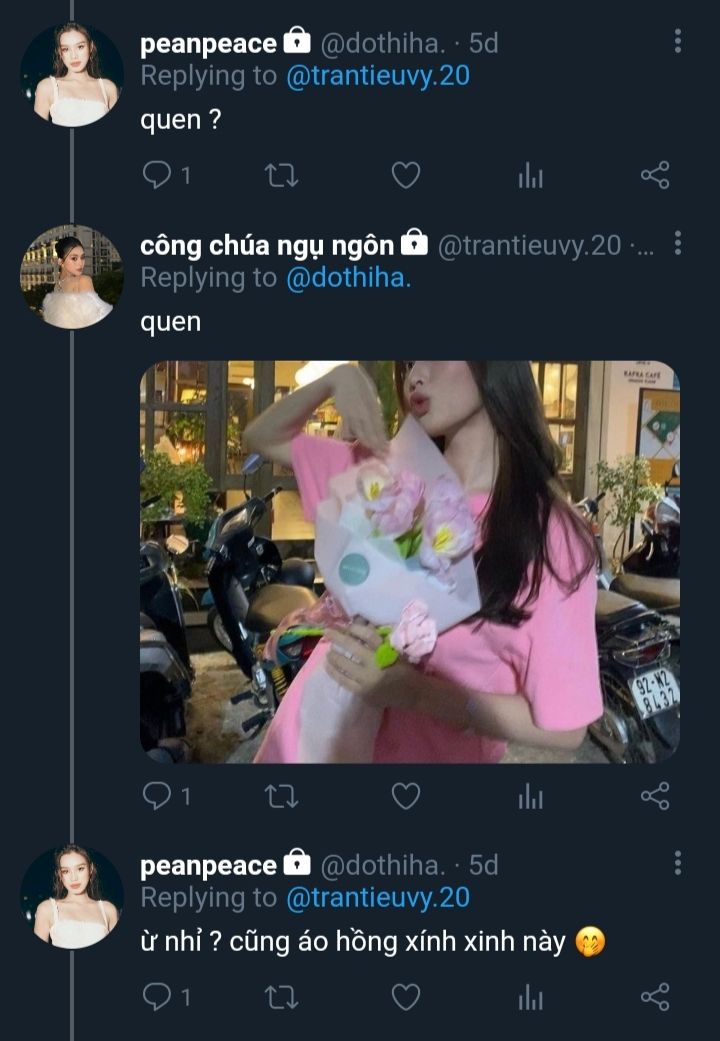Click the 'công chúa ngụ ngôn' display name
720x1041 pixels.
[x=267, y=244]
